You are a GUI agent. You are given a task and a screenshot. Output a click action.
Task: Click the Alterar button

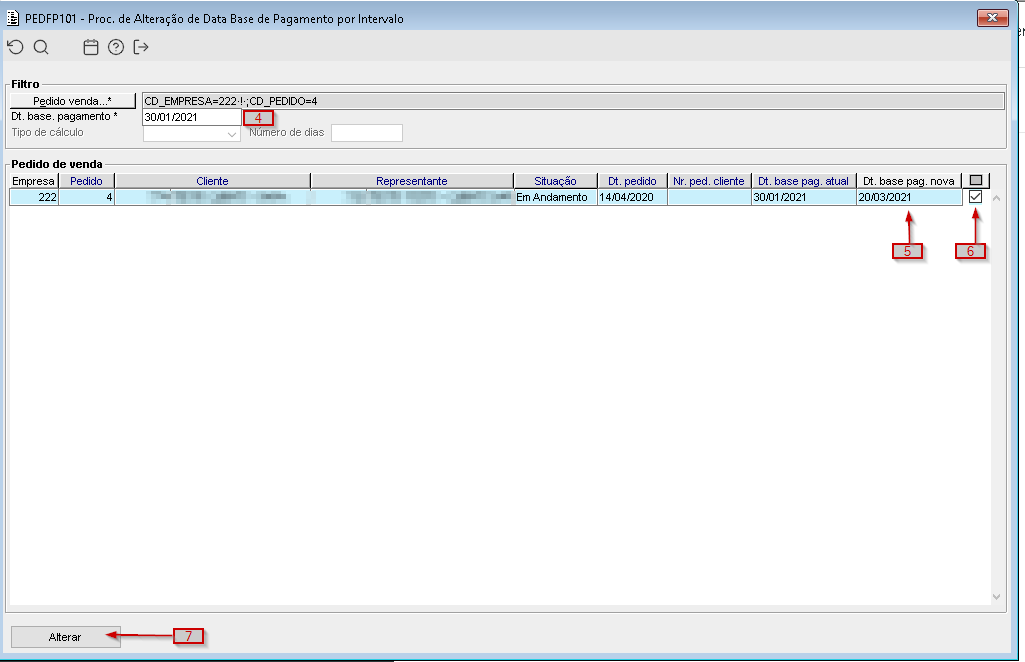(65, 637)
